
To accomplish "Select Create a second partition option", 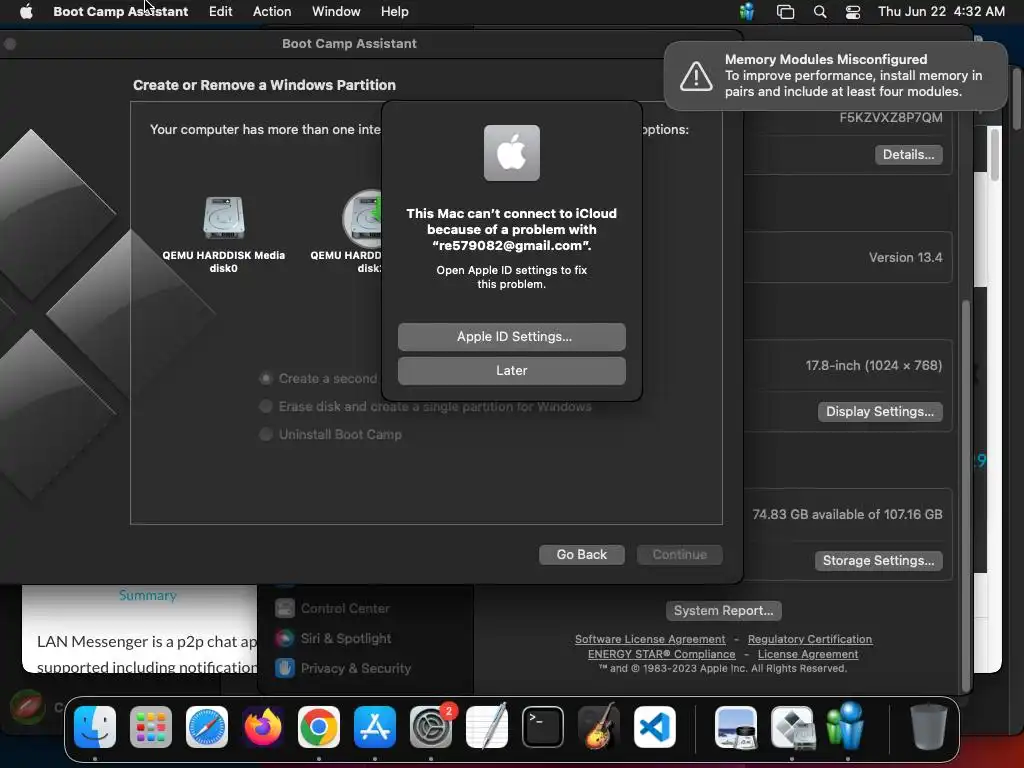I will click(266, 378).
